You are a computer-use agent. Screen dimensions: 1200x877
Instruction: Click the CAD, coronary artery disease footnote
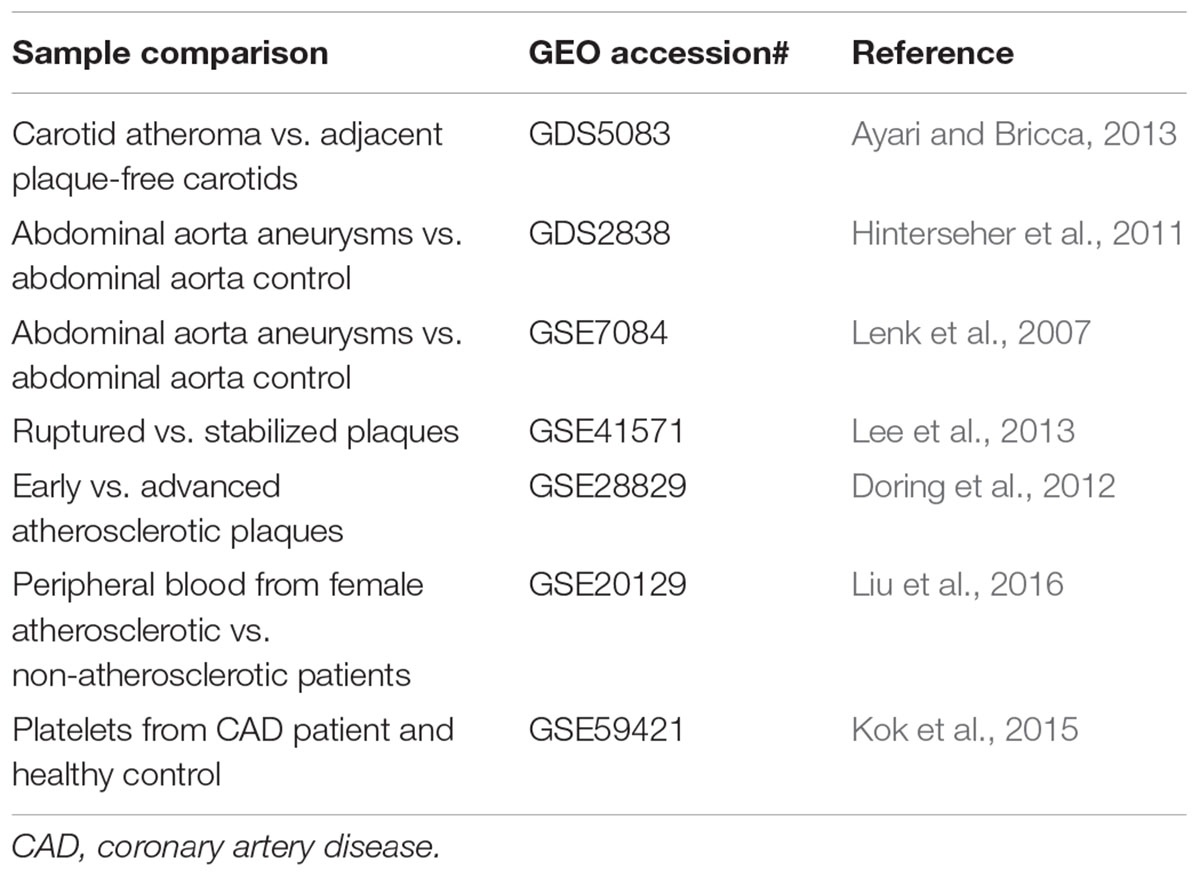[x=225, y=847]
